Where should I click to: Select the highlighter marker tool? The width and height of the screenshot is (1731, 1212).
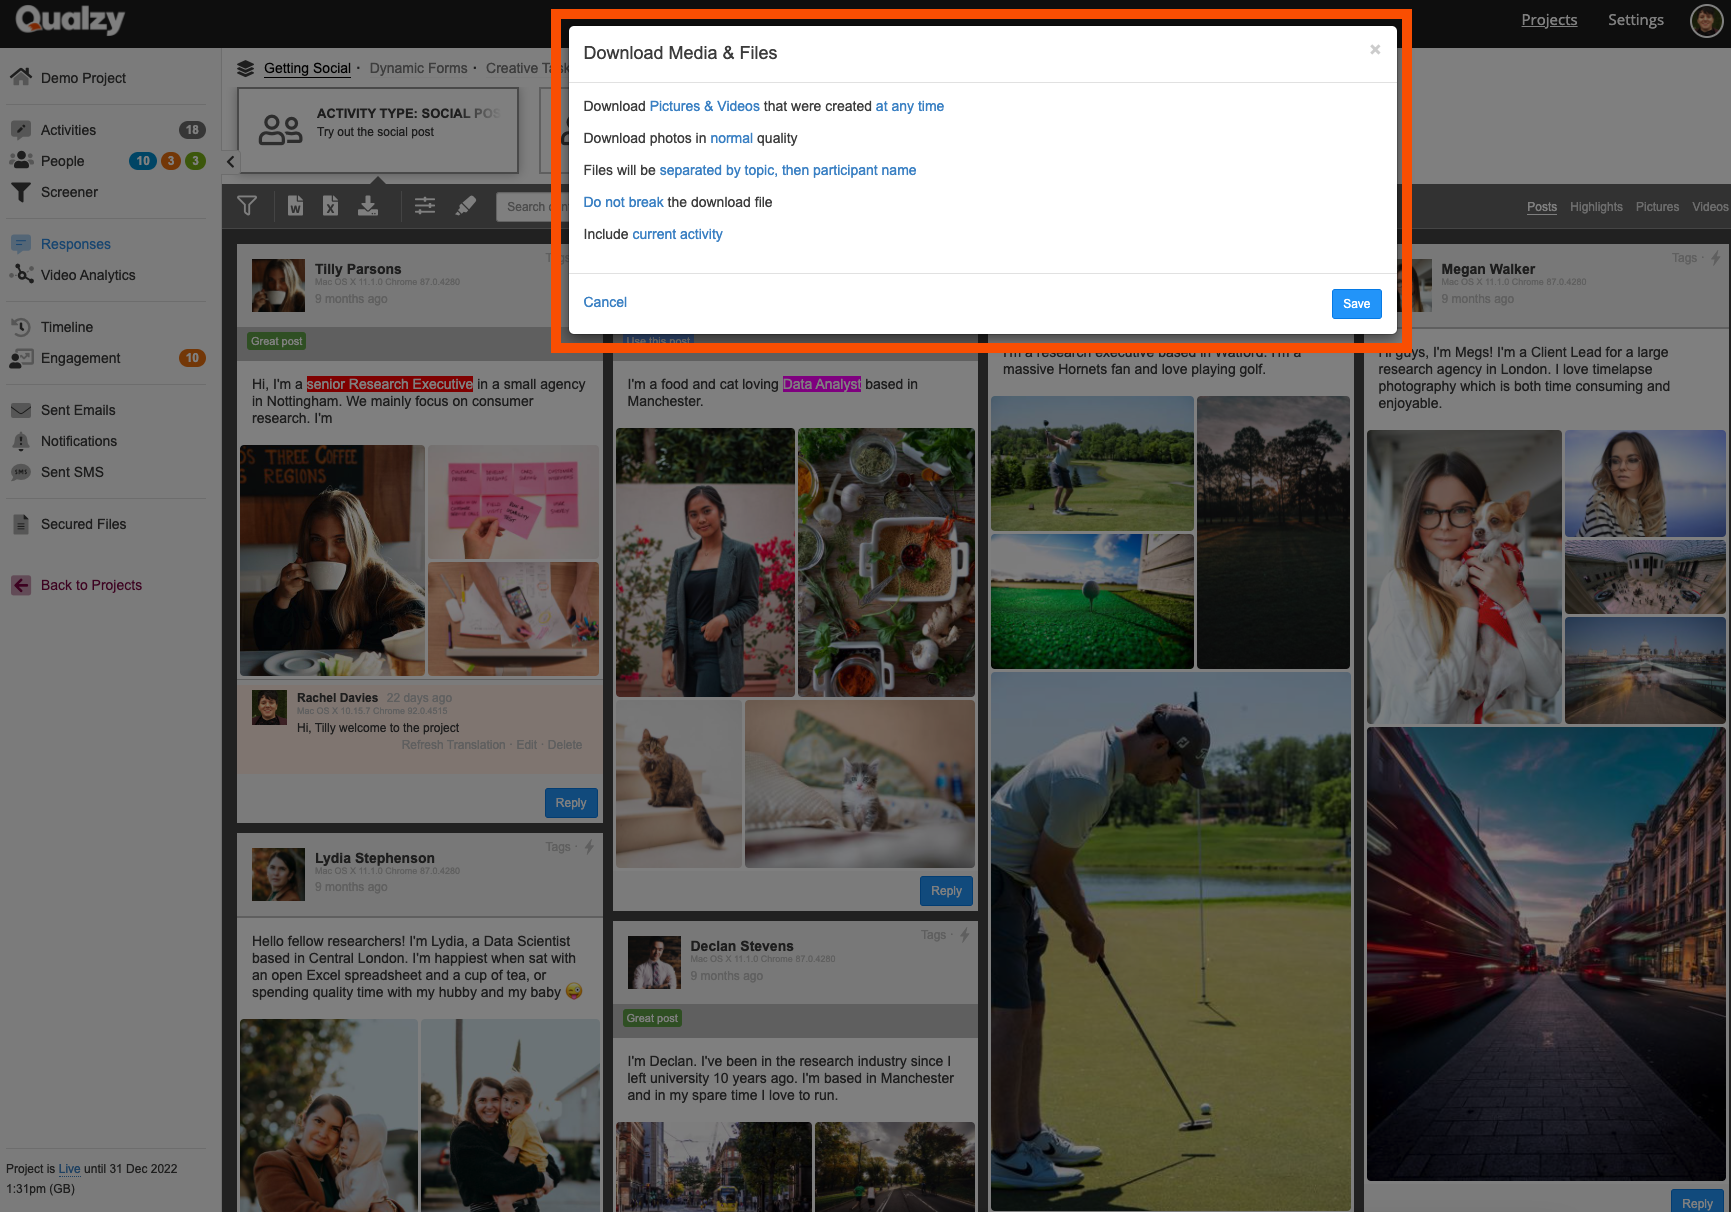pos(465,206)
